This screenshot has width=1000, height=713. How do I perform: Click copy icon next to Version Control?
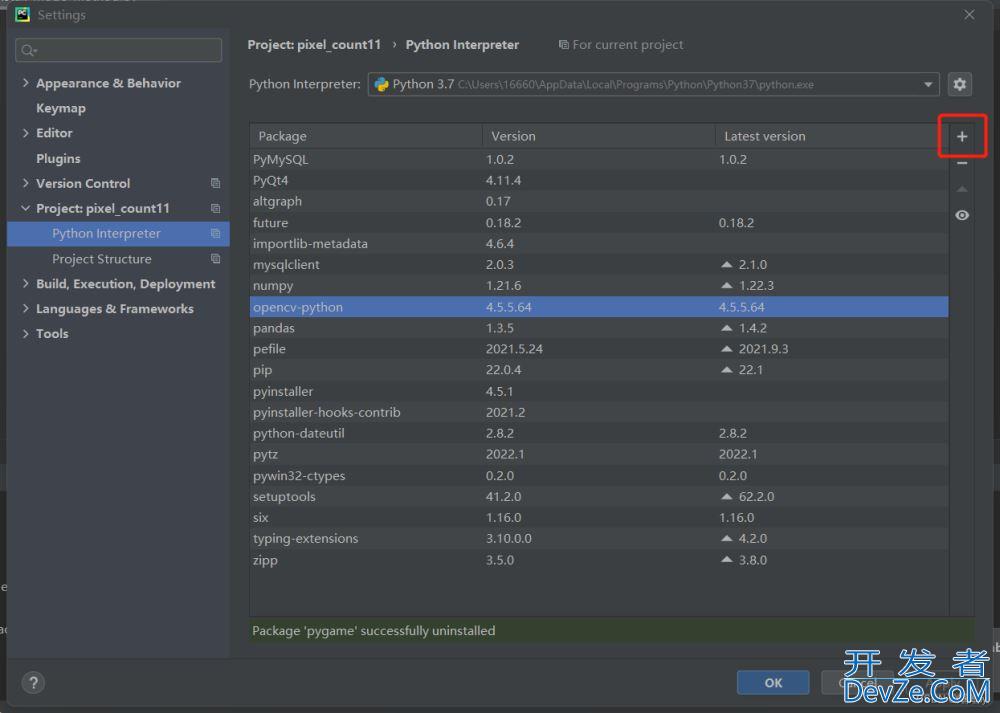[x=216, y=184]
